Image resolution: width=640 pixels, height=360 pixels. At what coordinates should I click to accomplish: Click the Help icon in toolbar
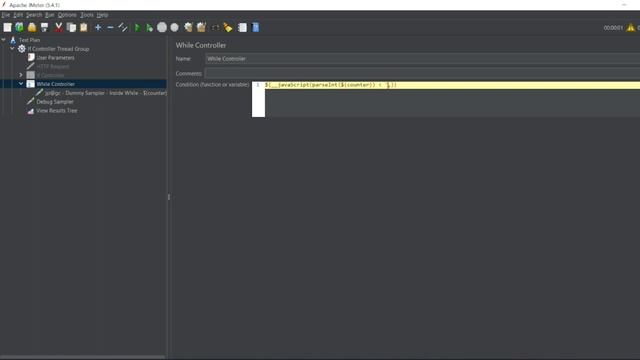(x=256, y=27)
